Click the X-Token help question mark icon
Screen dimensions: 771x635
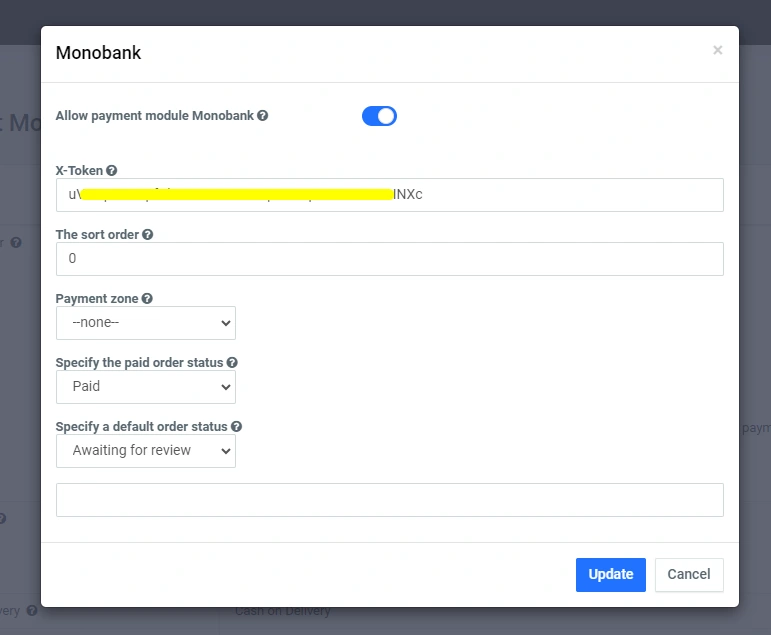pyautogui.click(x=112, y=171)
